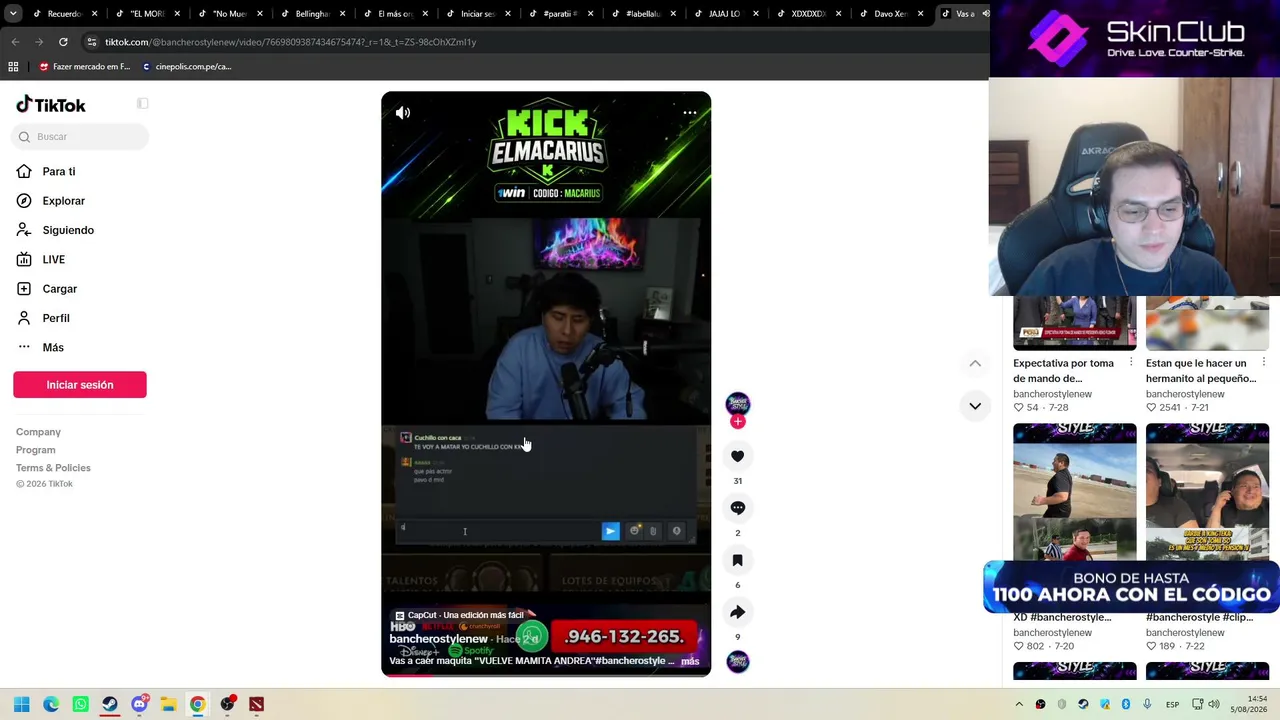The height and width of the screenshot is (720, 1280).
Task: Open the 'Fazer mercado em F...' bookmark
Action: [x=84, y=67]
